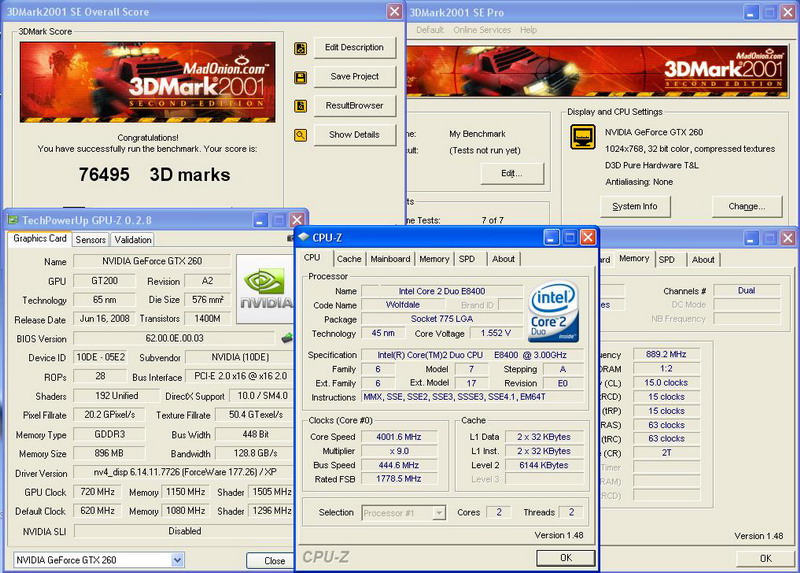Click the Channels # Dual value
The height and width of the screenshot is (573, 800).
click(x=746, y=291)
